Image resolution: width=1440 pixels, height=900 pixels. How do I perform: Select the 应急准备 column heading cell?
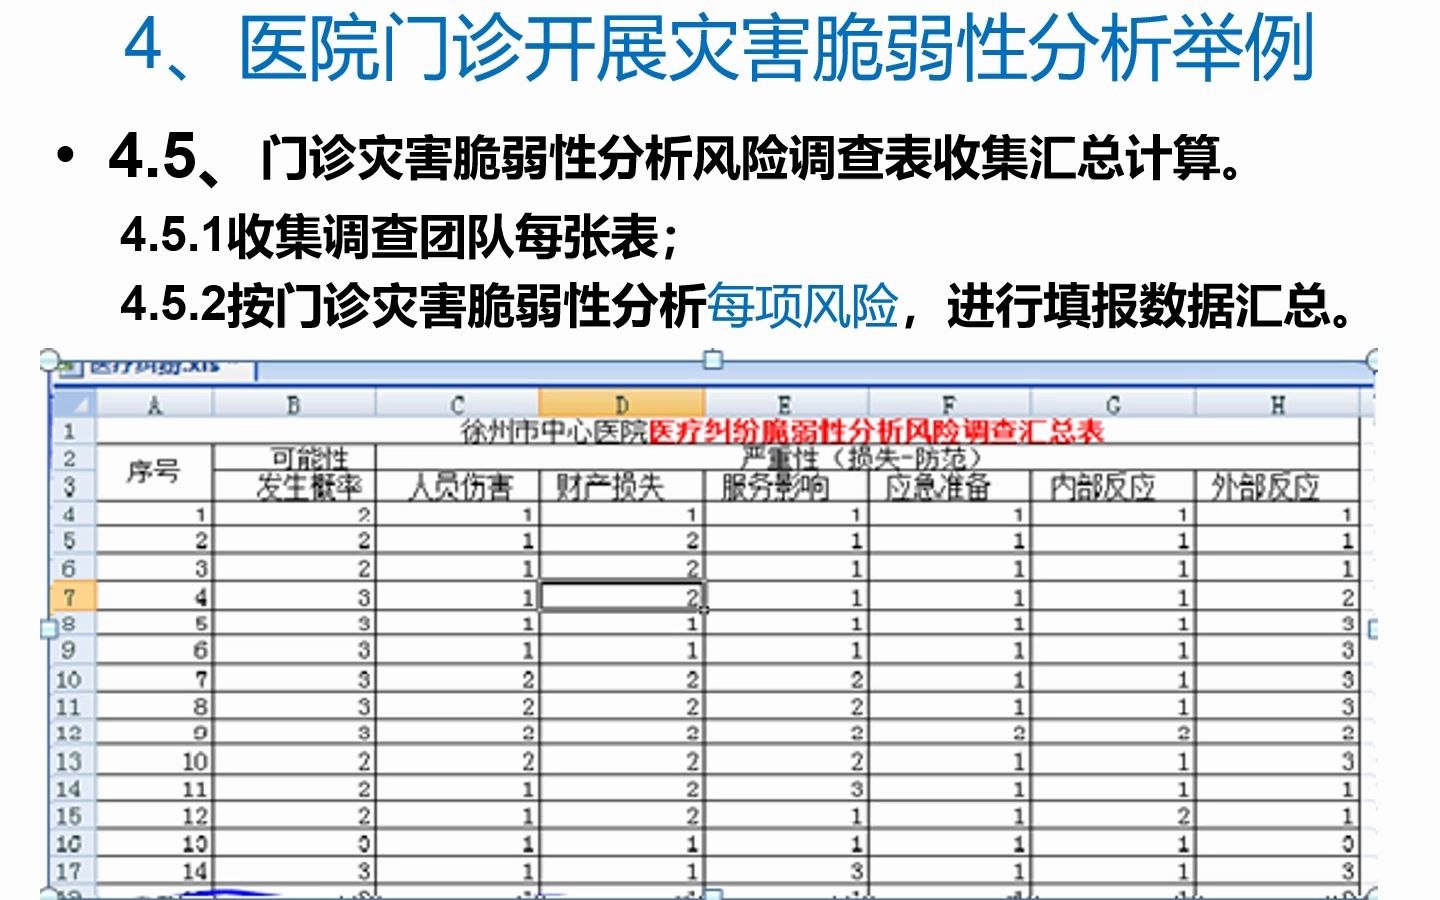949,487
